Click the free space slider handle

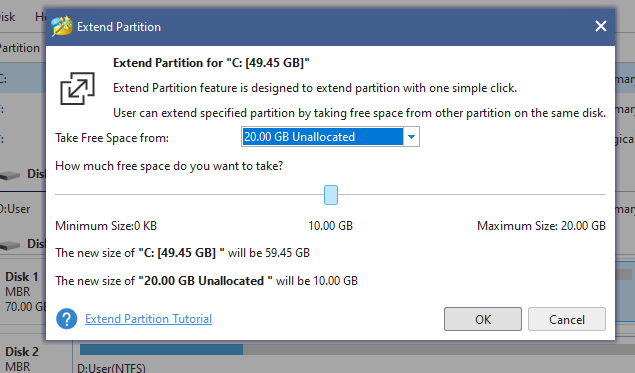tap(331, 195)
